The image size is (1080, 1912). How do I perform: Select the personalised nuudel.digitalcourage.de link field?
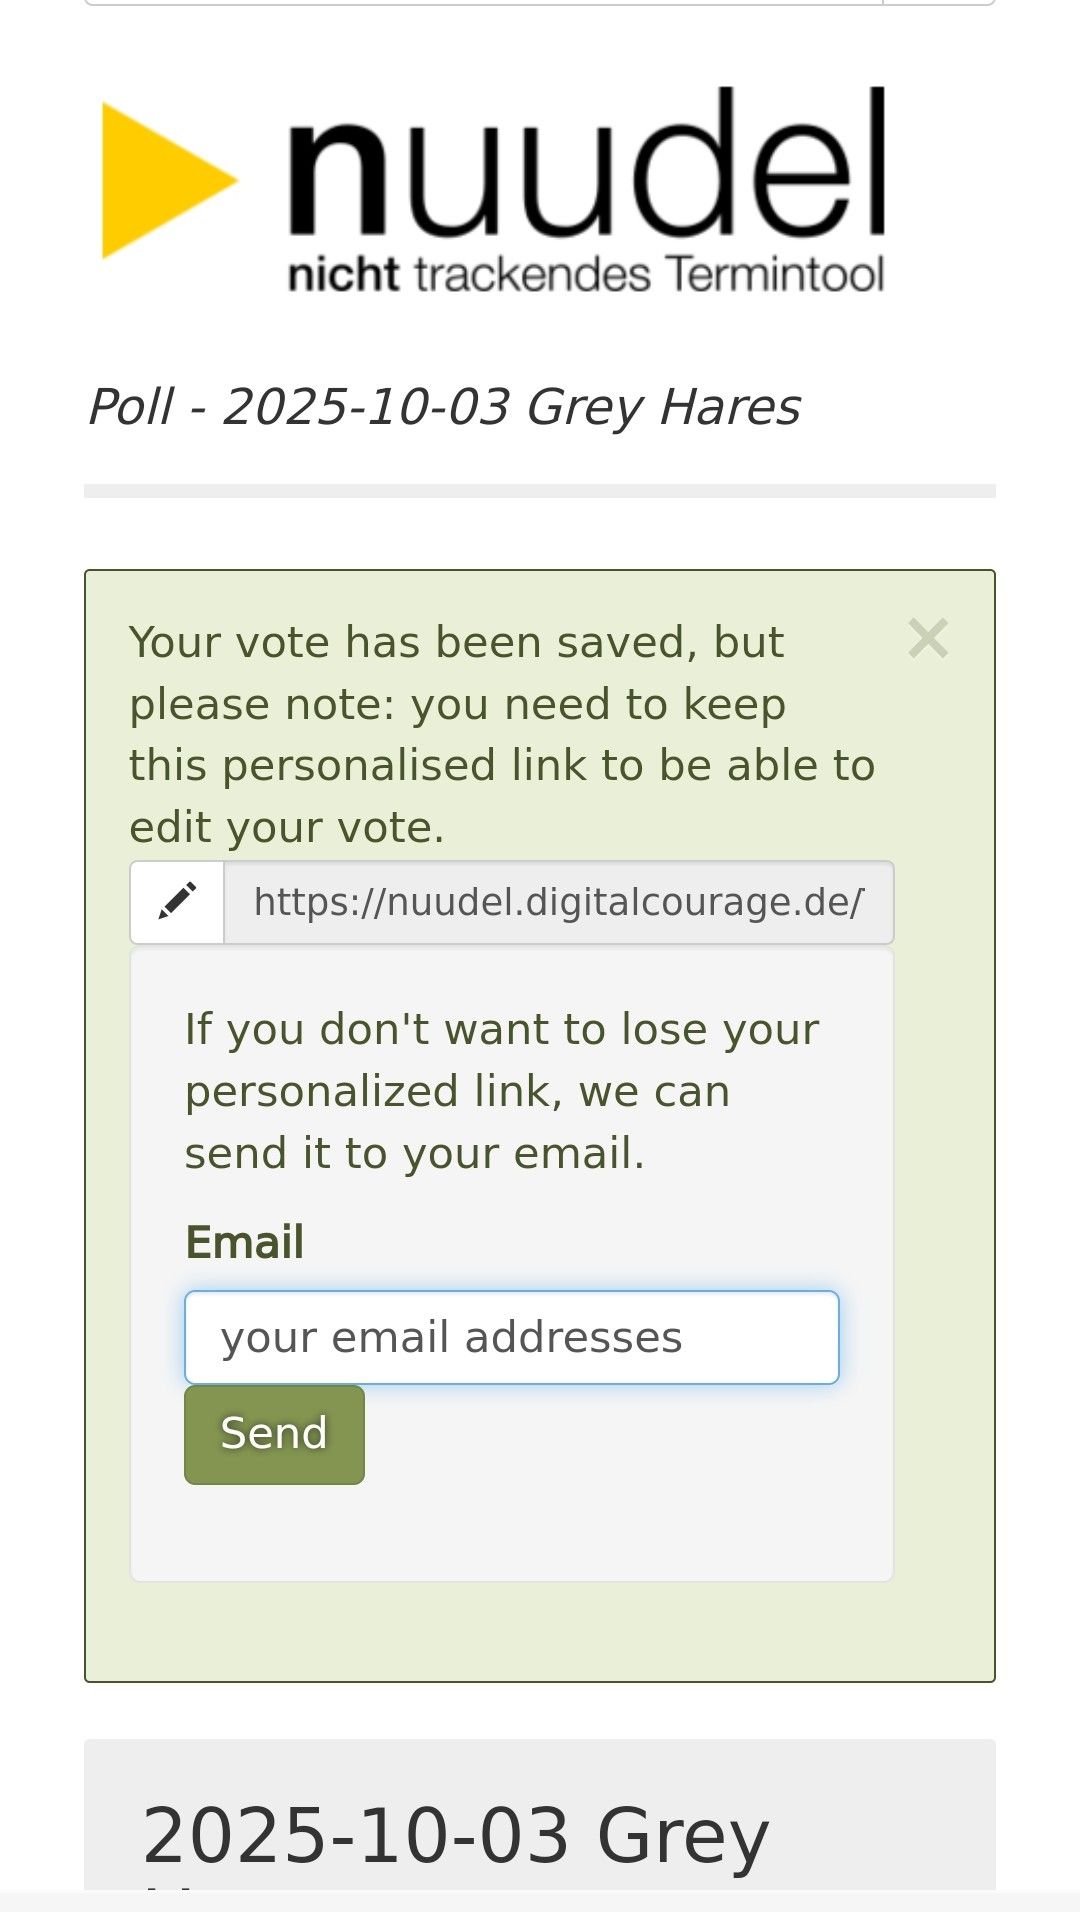[x=558, y=902]
